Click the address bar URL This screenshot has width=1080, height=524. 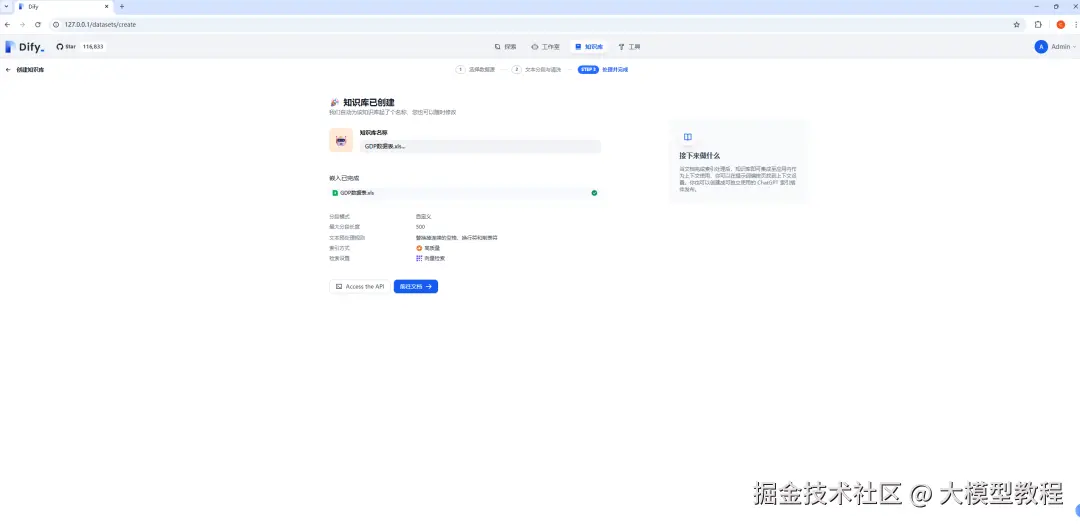[100, 24]
